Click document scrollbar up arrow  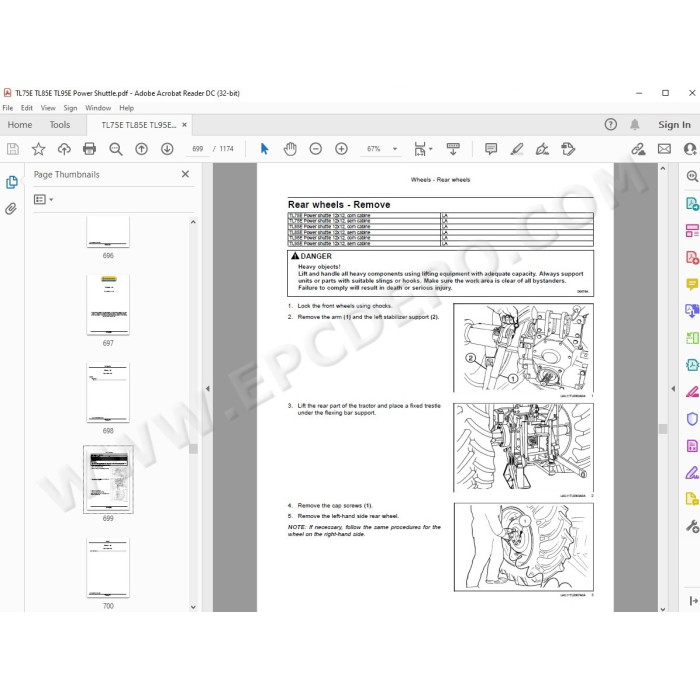pyautogui.click(x=662, y=168)
